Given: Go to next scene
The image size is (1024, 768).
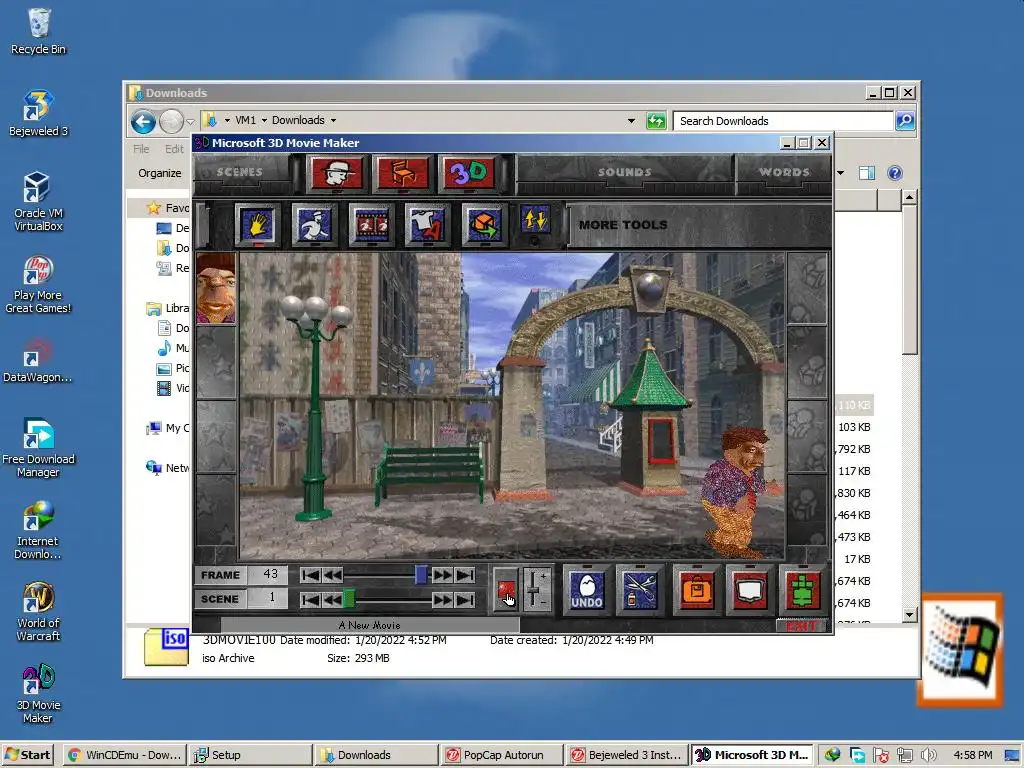Looking at the screenshot, I should (442, 600).
